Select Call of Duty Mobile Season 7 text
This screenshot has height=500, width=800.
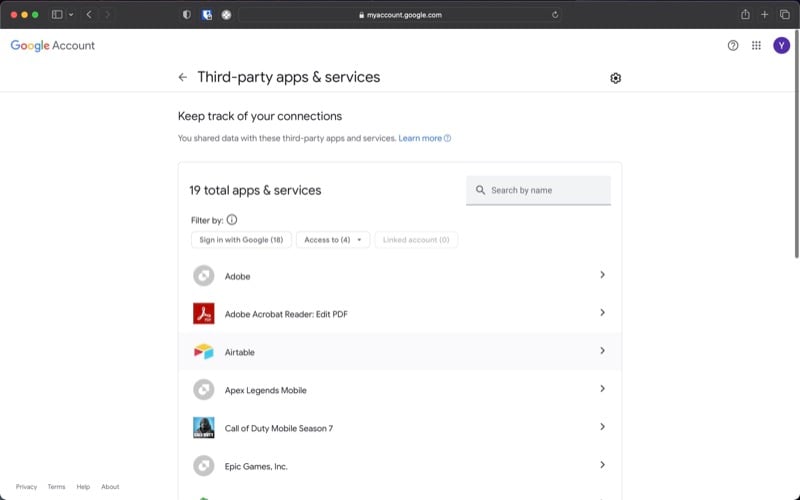tap(279, 429)
